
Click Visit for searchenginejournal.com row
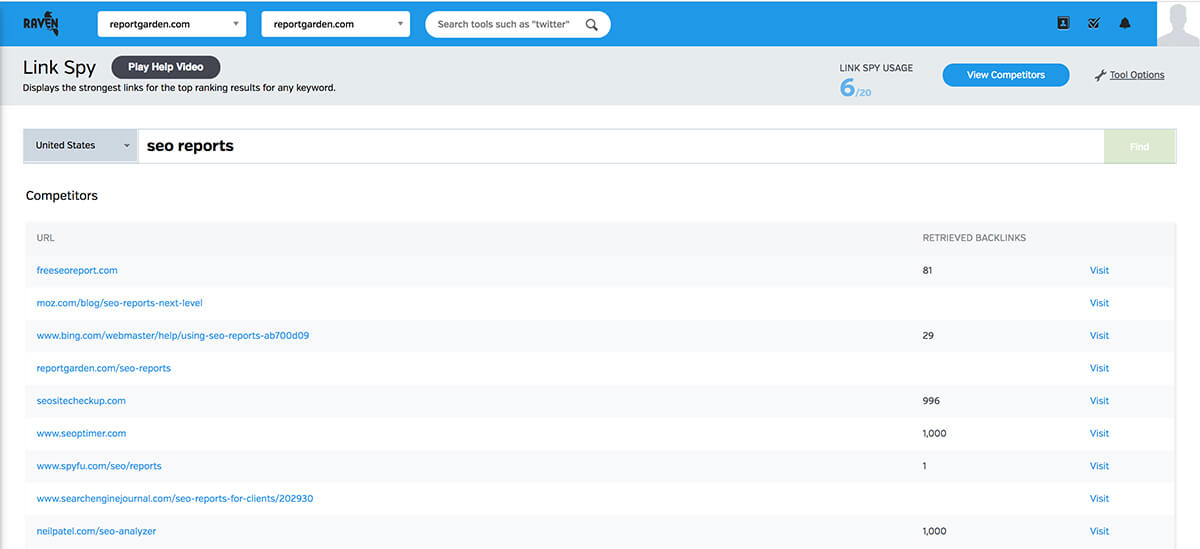(1099, 498)
